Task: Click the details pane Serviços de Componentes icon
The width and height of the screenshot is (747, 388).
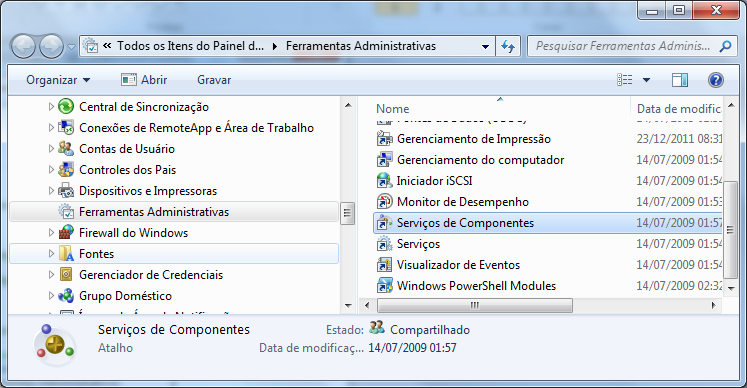Action: [54, 344]
